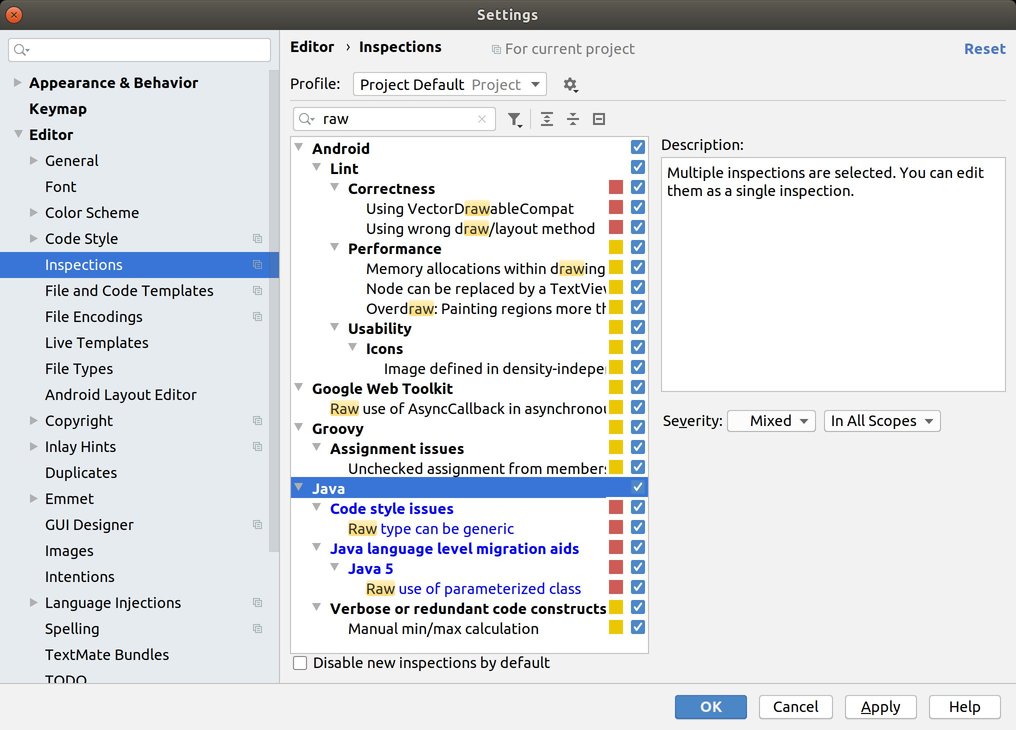The height and width of the screenshot is (730, 1016).
Task: Click the copy icon next to Code Style
Action: click(x=257, y=239)
